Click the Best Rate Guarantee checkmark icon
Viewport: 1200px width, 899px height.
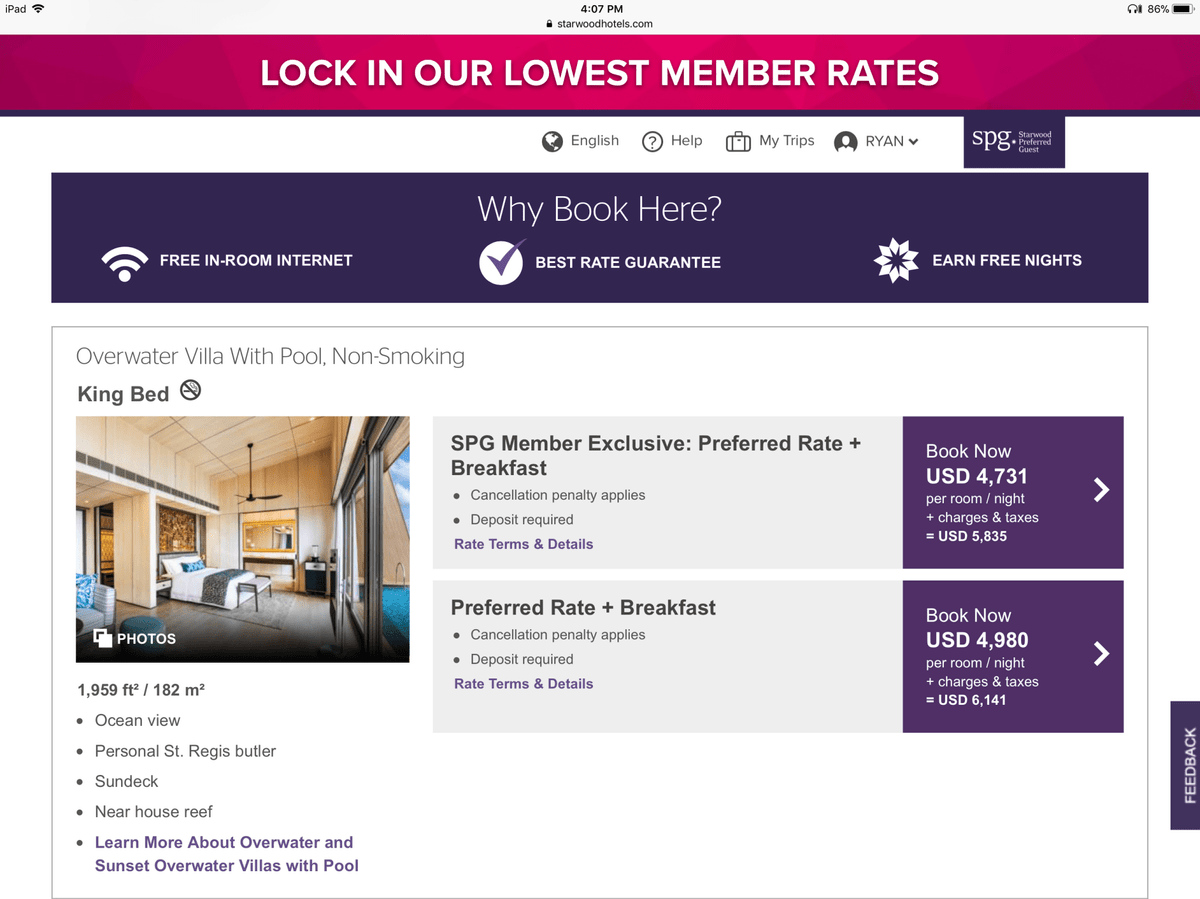click(x=501, y=262)
